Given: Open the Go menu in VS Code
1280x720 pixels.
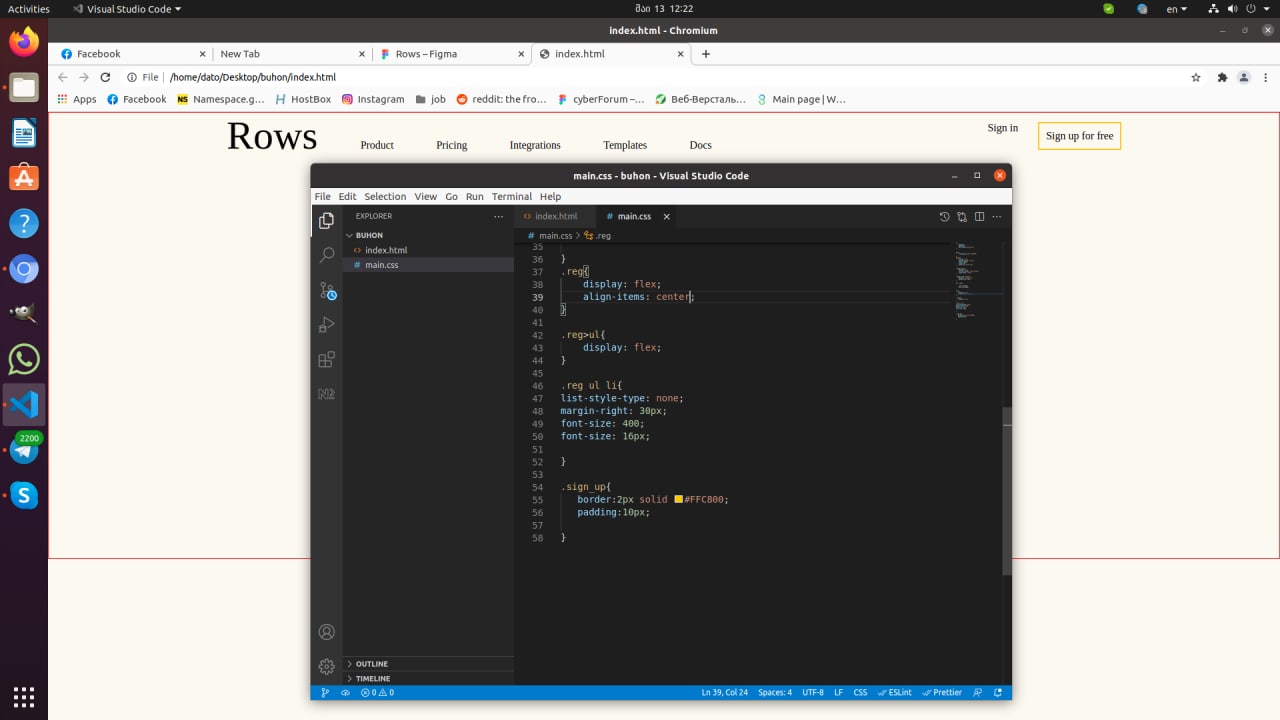Looking at the screenshot, I should point(451,196).
